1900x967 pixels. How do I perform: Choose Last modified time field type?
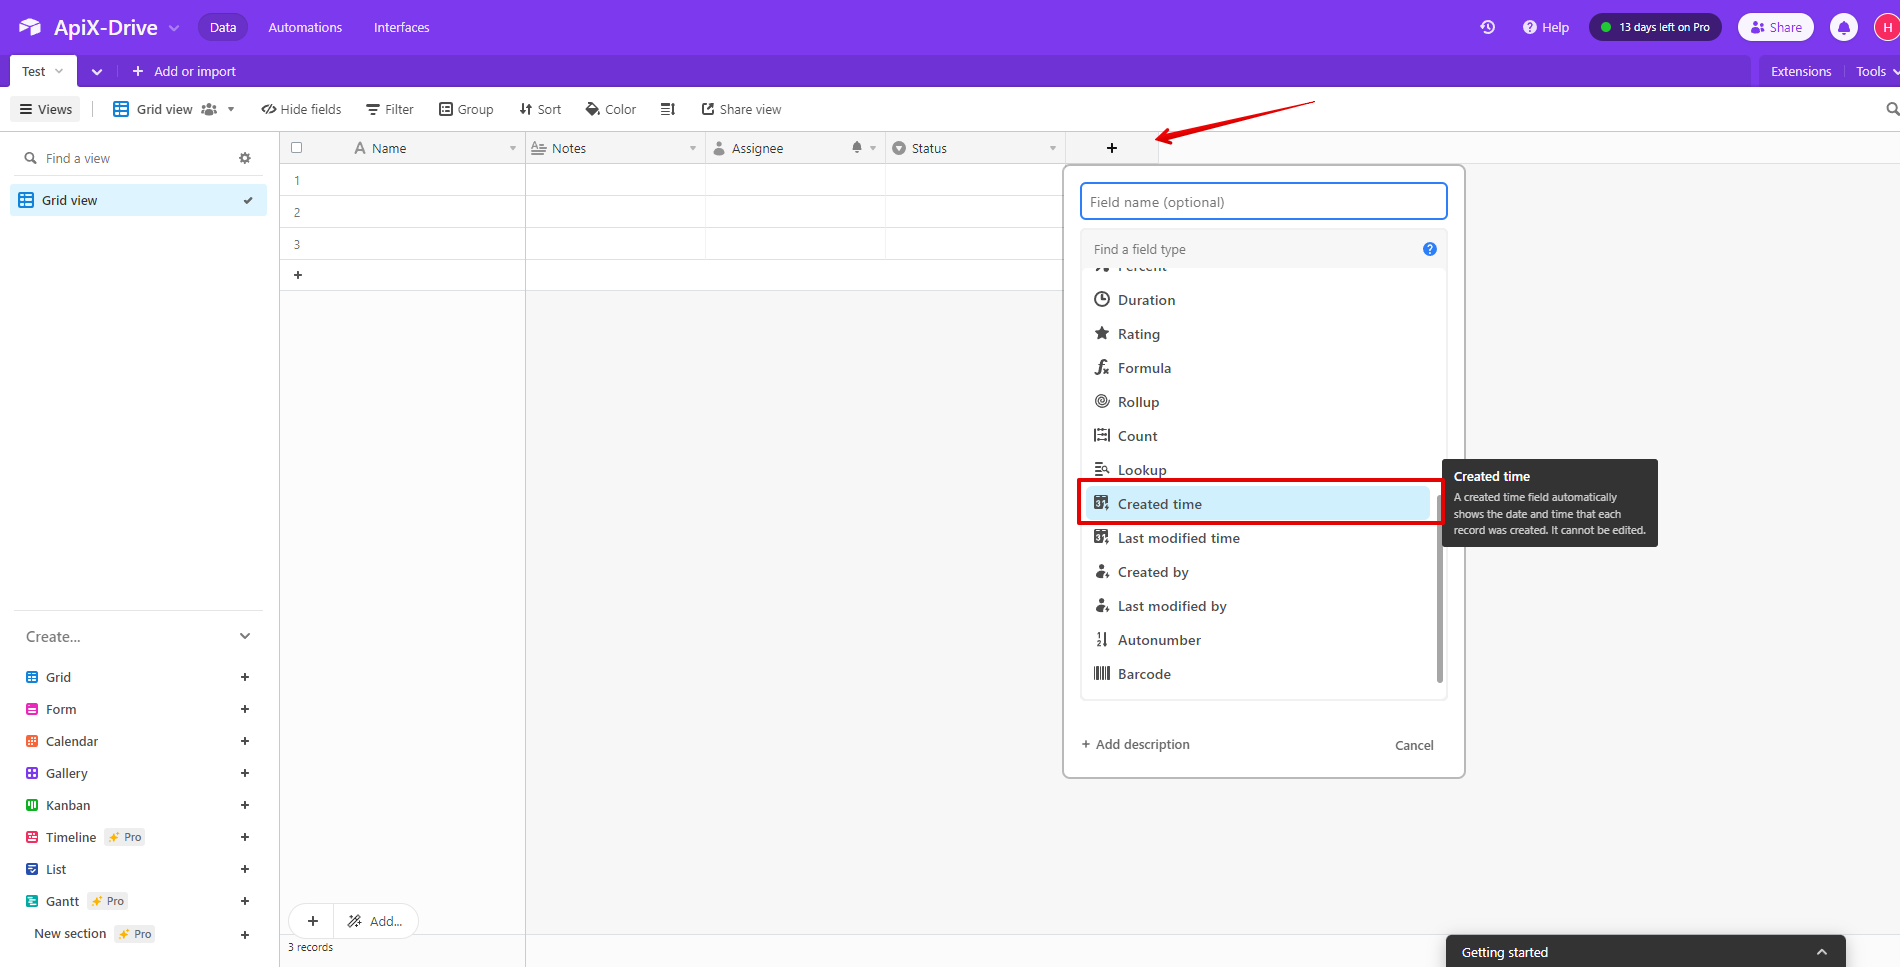1260,538
